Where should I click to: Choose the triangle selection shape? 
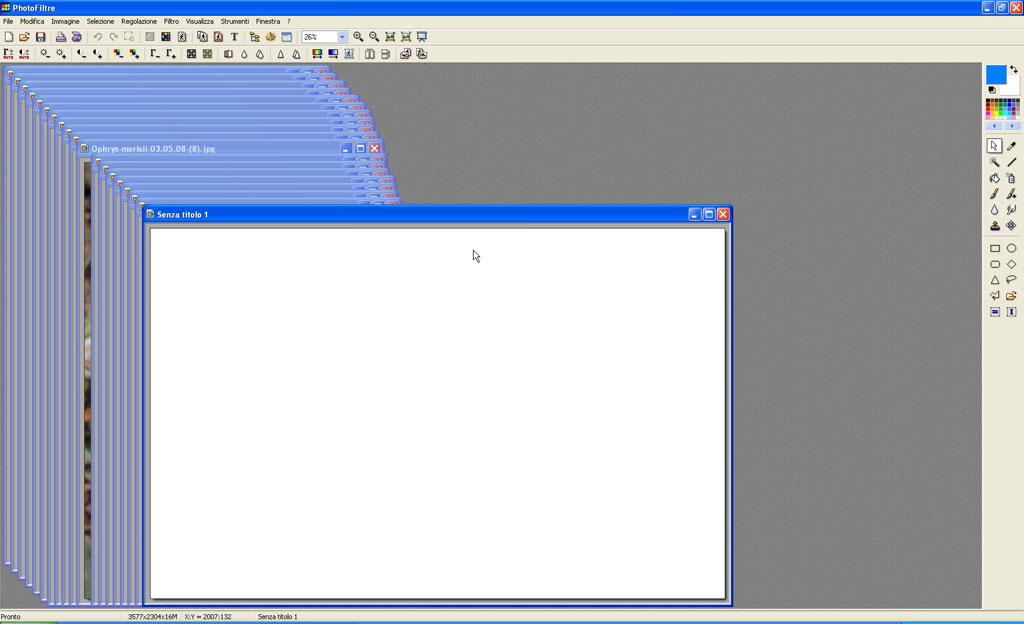pyautogui.click(x=995, y=280)
